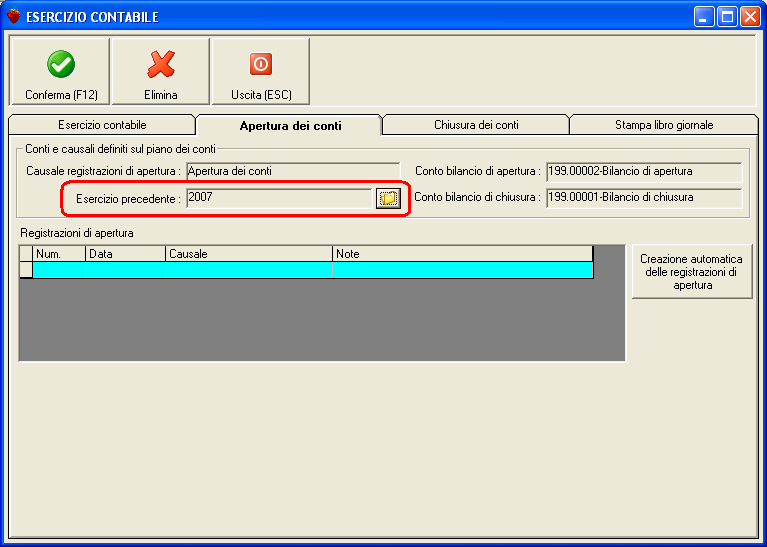Click the Causale registrazioni di apertura label
The image size is (767, 547).
[x=104, y=171]
